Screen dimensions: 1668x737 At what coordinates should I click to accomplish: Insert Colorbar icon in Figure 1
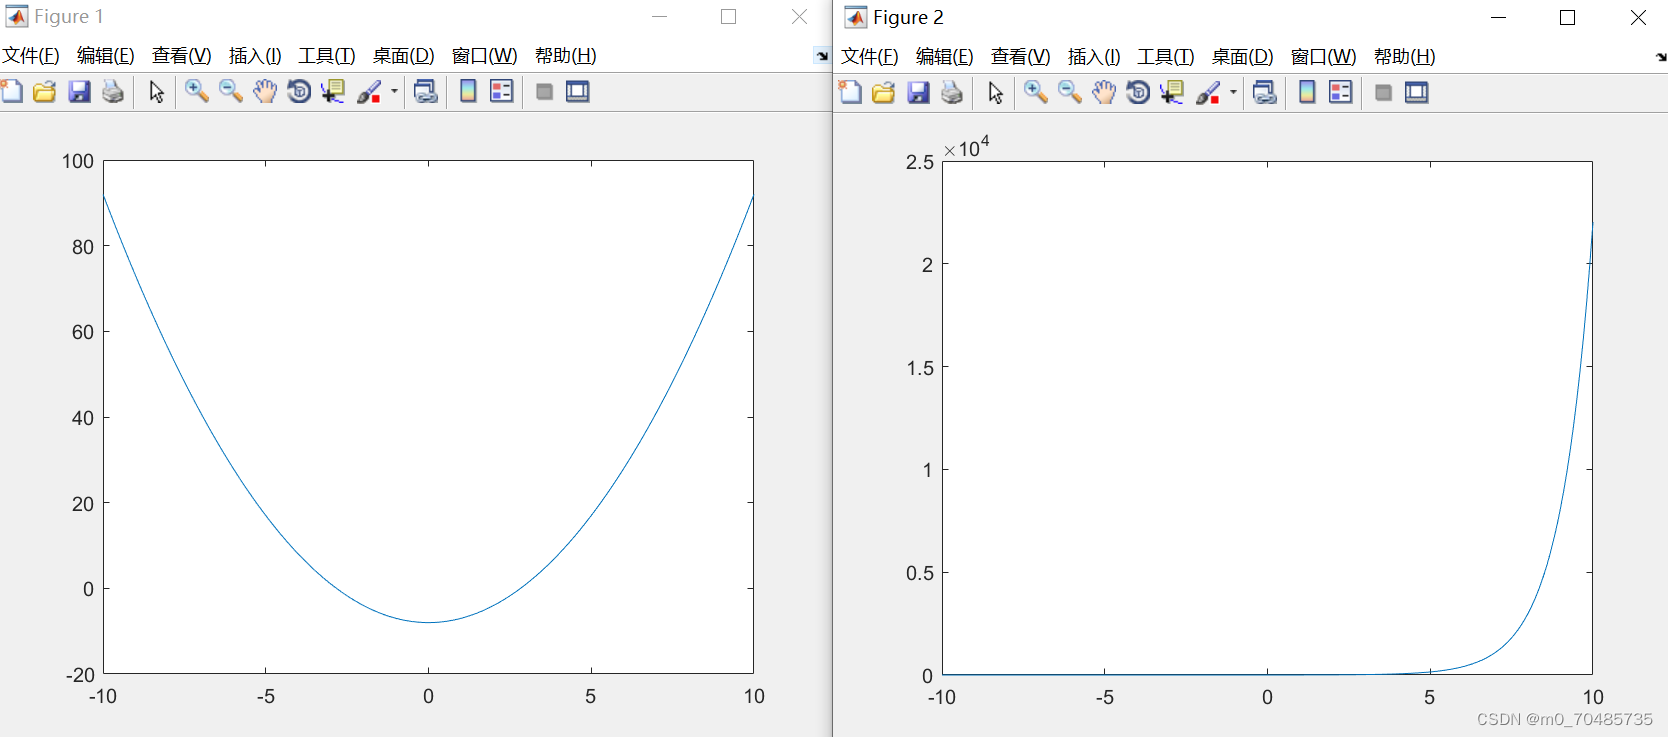[x=468, y=92]
